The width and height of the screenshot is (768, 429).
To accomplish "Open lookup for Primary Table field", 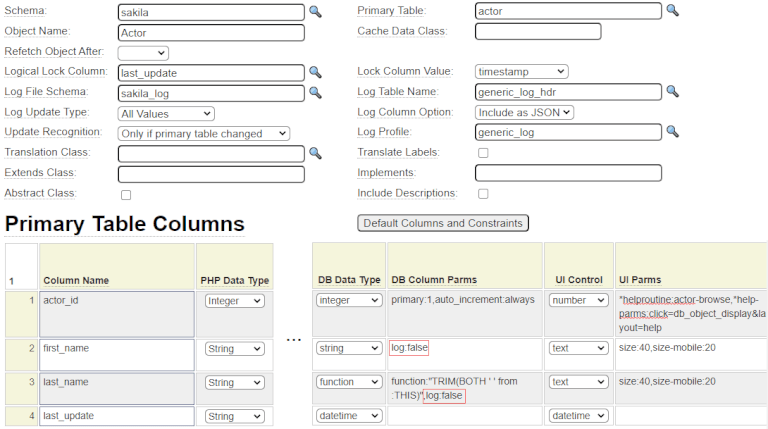I will pos(672,11).
